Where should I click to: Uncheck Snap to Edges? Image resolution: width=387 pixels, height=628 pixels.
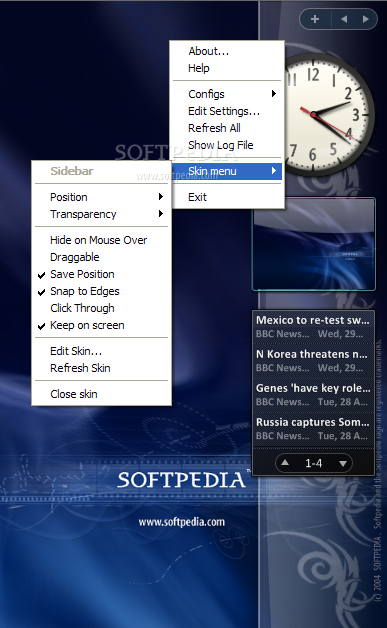[101, 291]
